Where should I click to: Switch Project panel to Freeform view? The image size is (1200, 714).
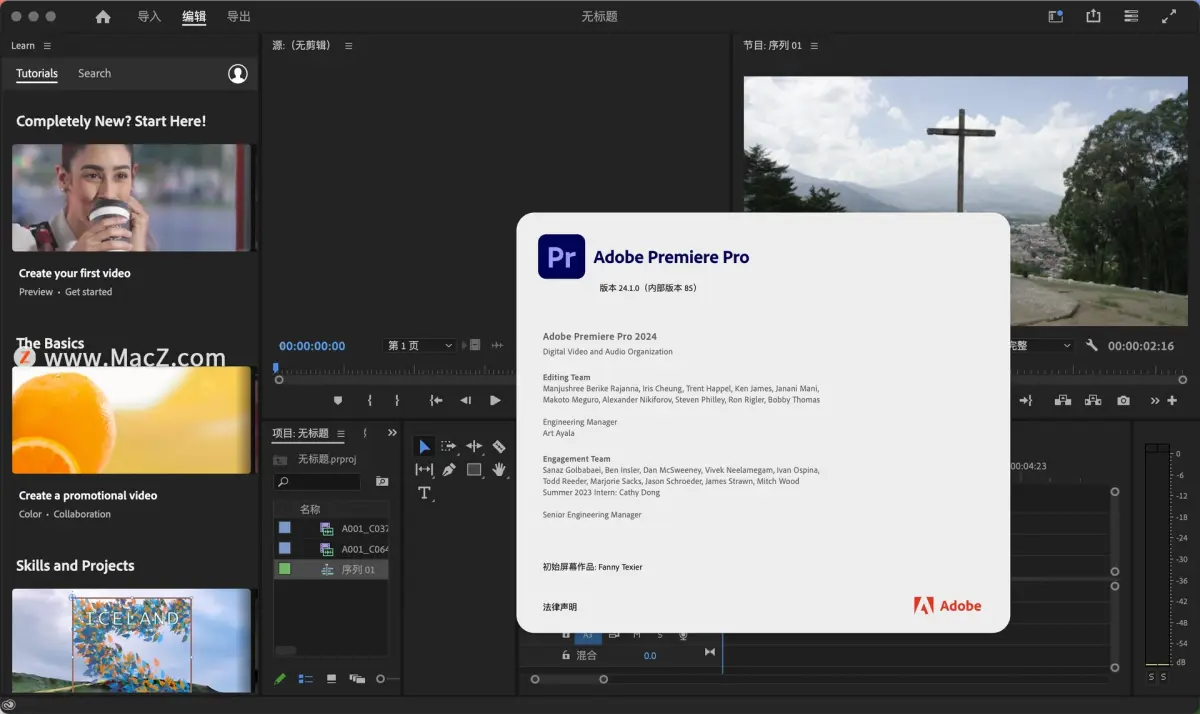click(x=357, y=679)
